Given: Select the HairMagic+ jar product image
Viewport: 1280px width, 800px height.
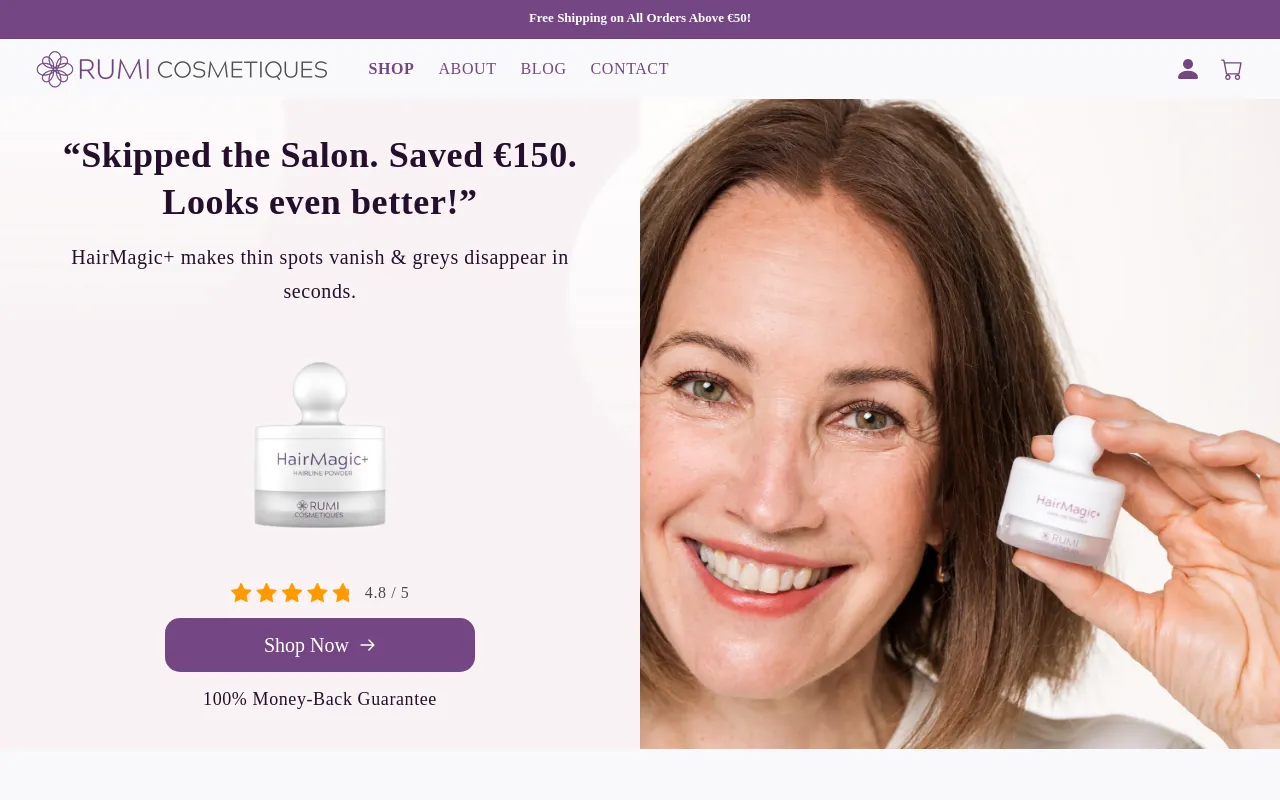Looking at the screenshot, I should click(x=320, y=446).
